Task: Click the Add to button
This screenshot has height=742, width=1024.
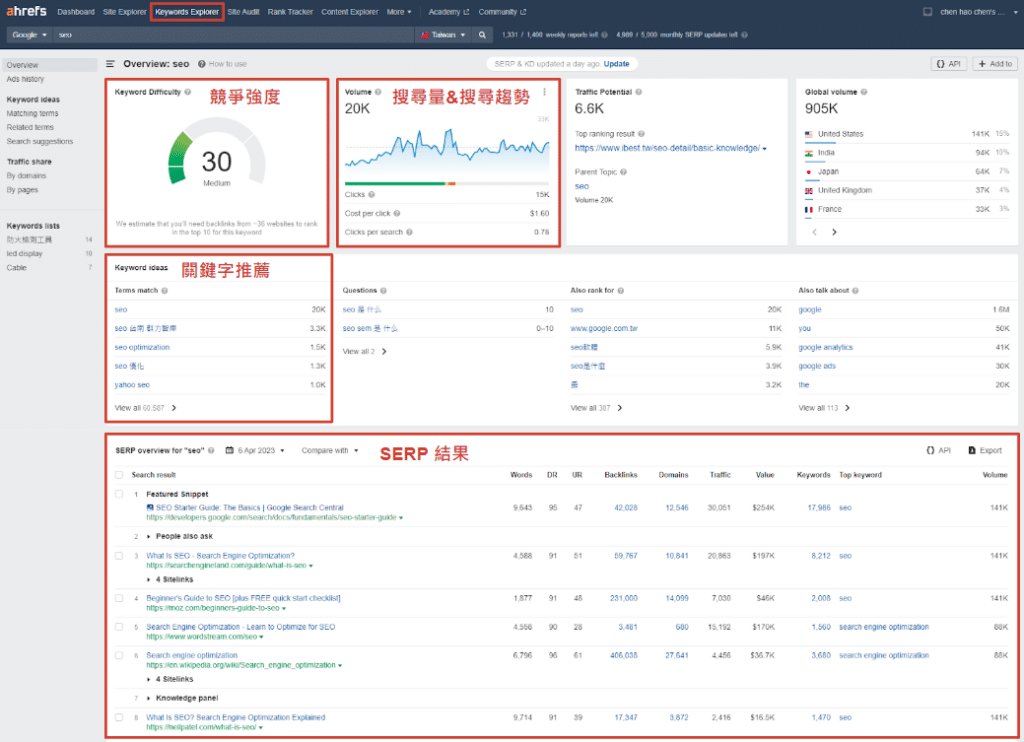Action: (995, 64)
